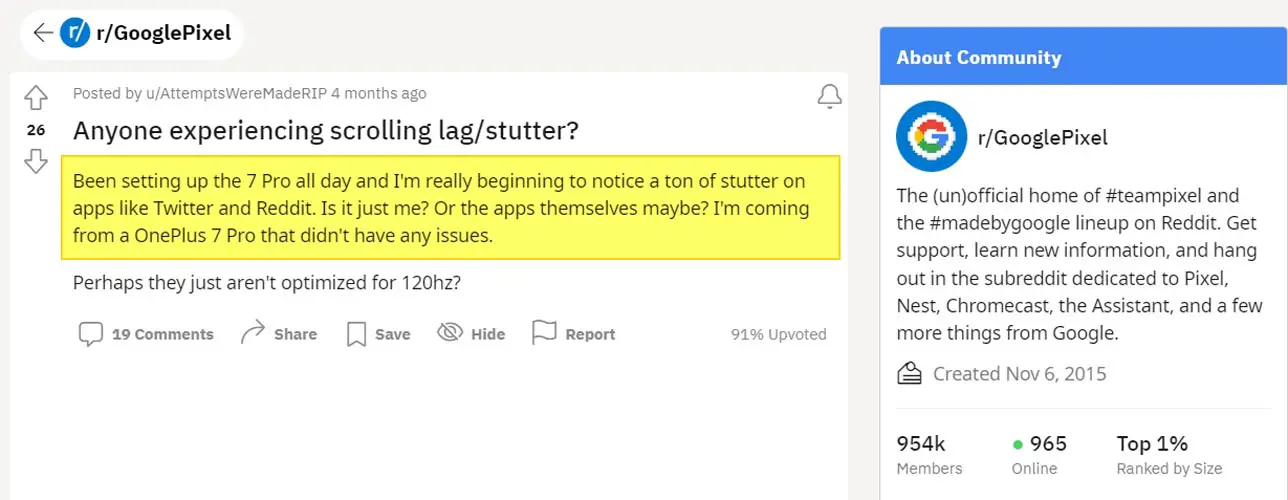Toggle post notifications bell
Screen dimensions: 1288x500
(x=829, y=96)
